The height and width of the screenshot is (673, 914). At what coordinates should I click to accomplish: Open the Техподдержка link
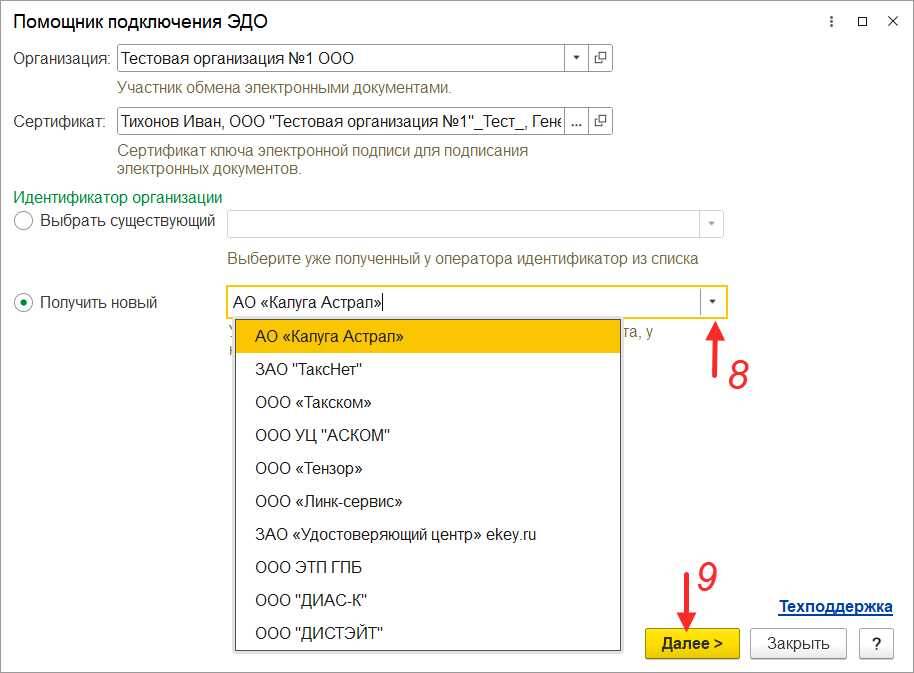point(835,607)
